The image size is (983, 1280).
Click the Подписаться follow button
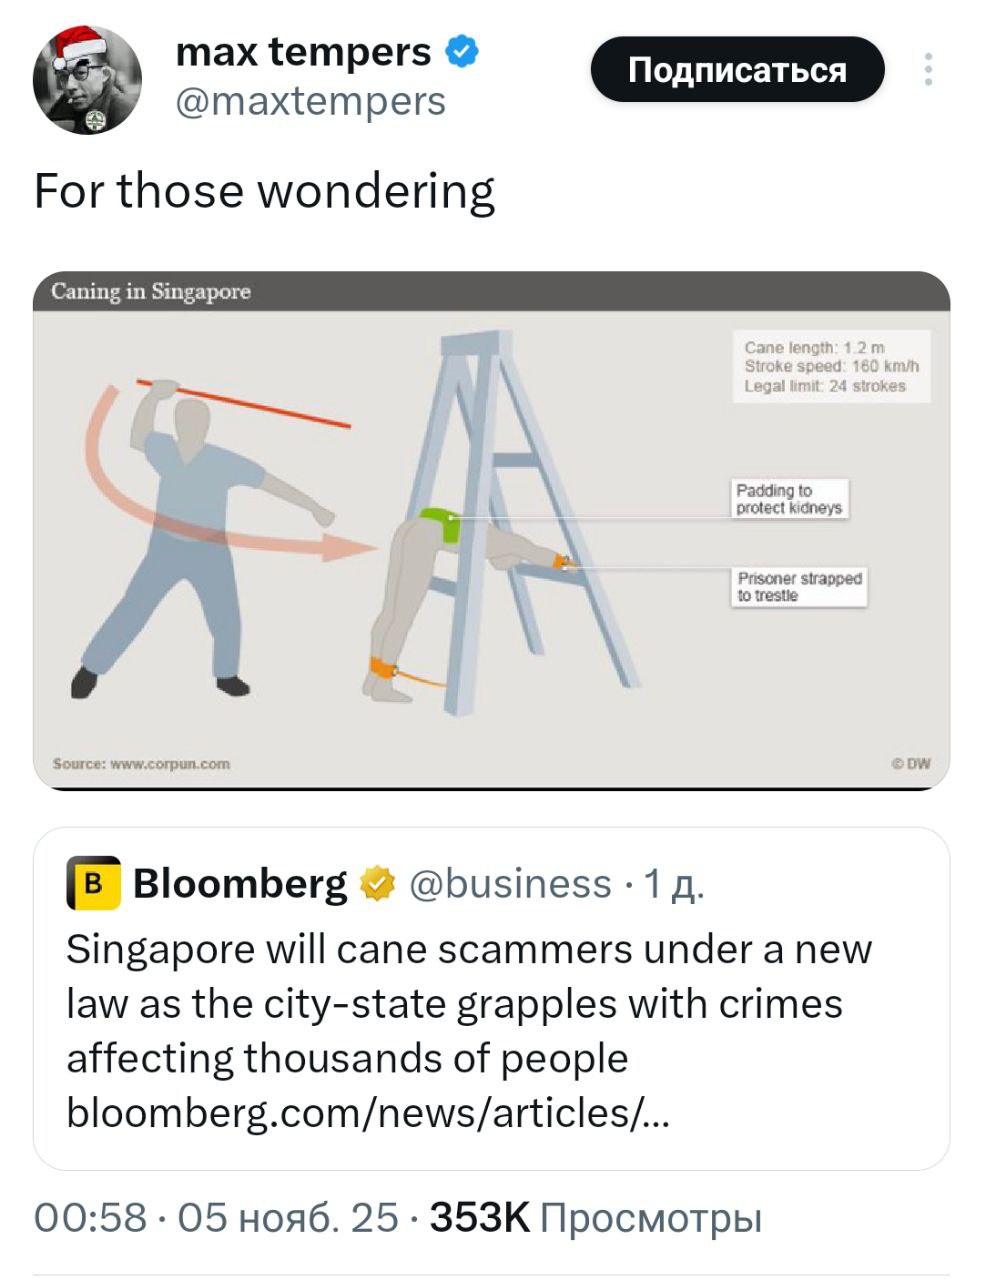point(737,70)
